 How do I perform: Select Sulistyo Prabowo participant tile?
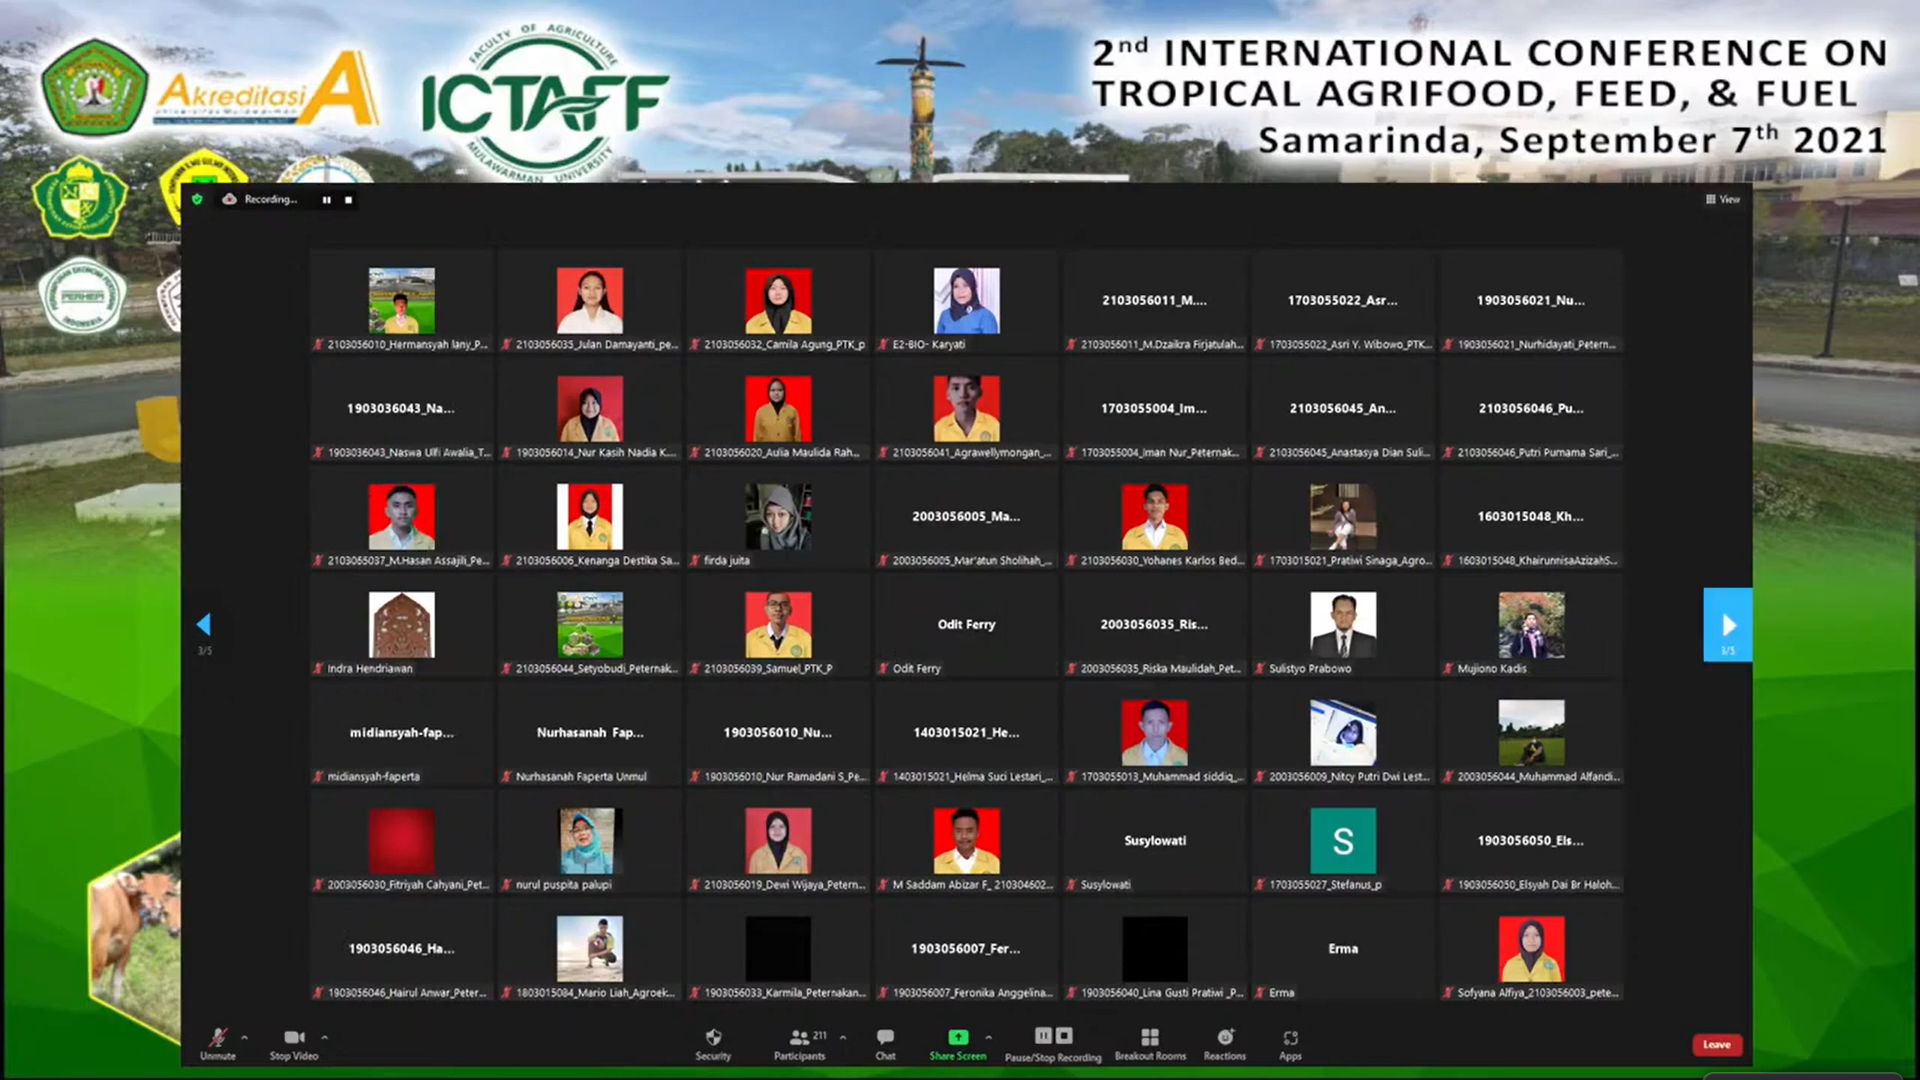point(1343,625)
